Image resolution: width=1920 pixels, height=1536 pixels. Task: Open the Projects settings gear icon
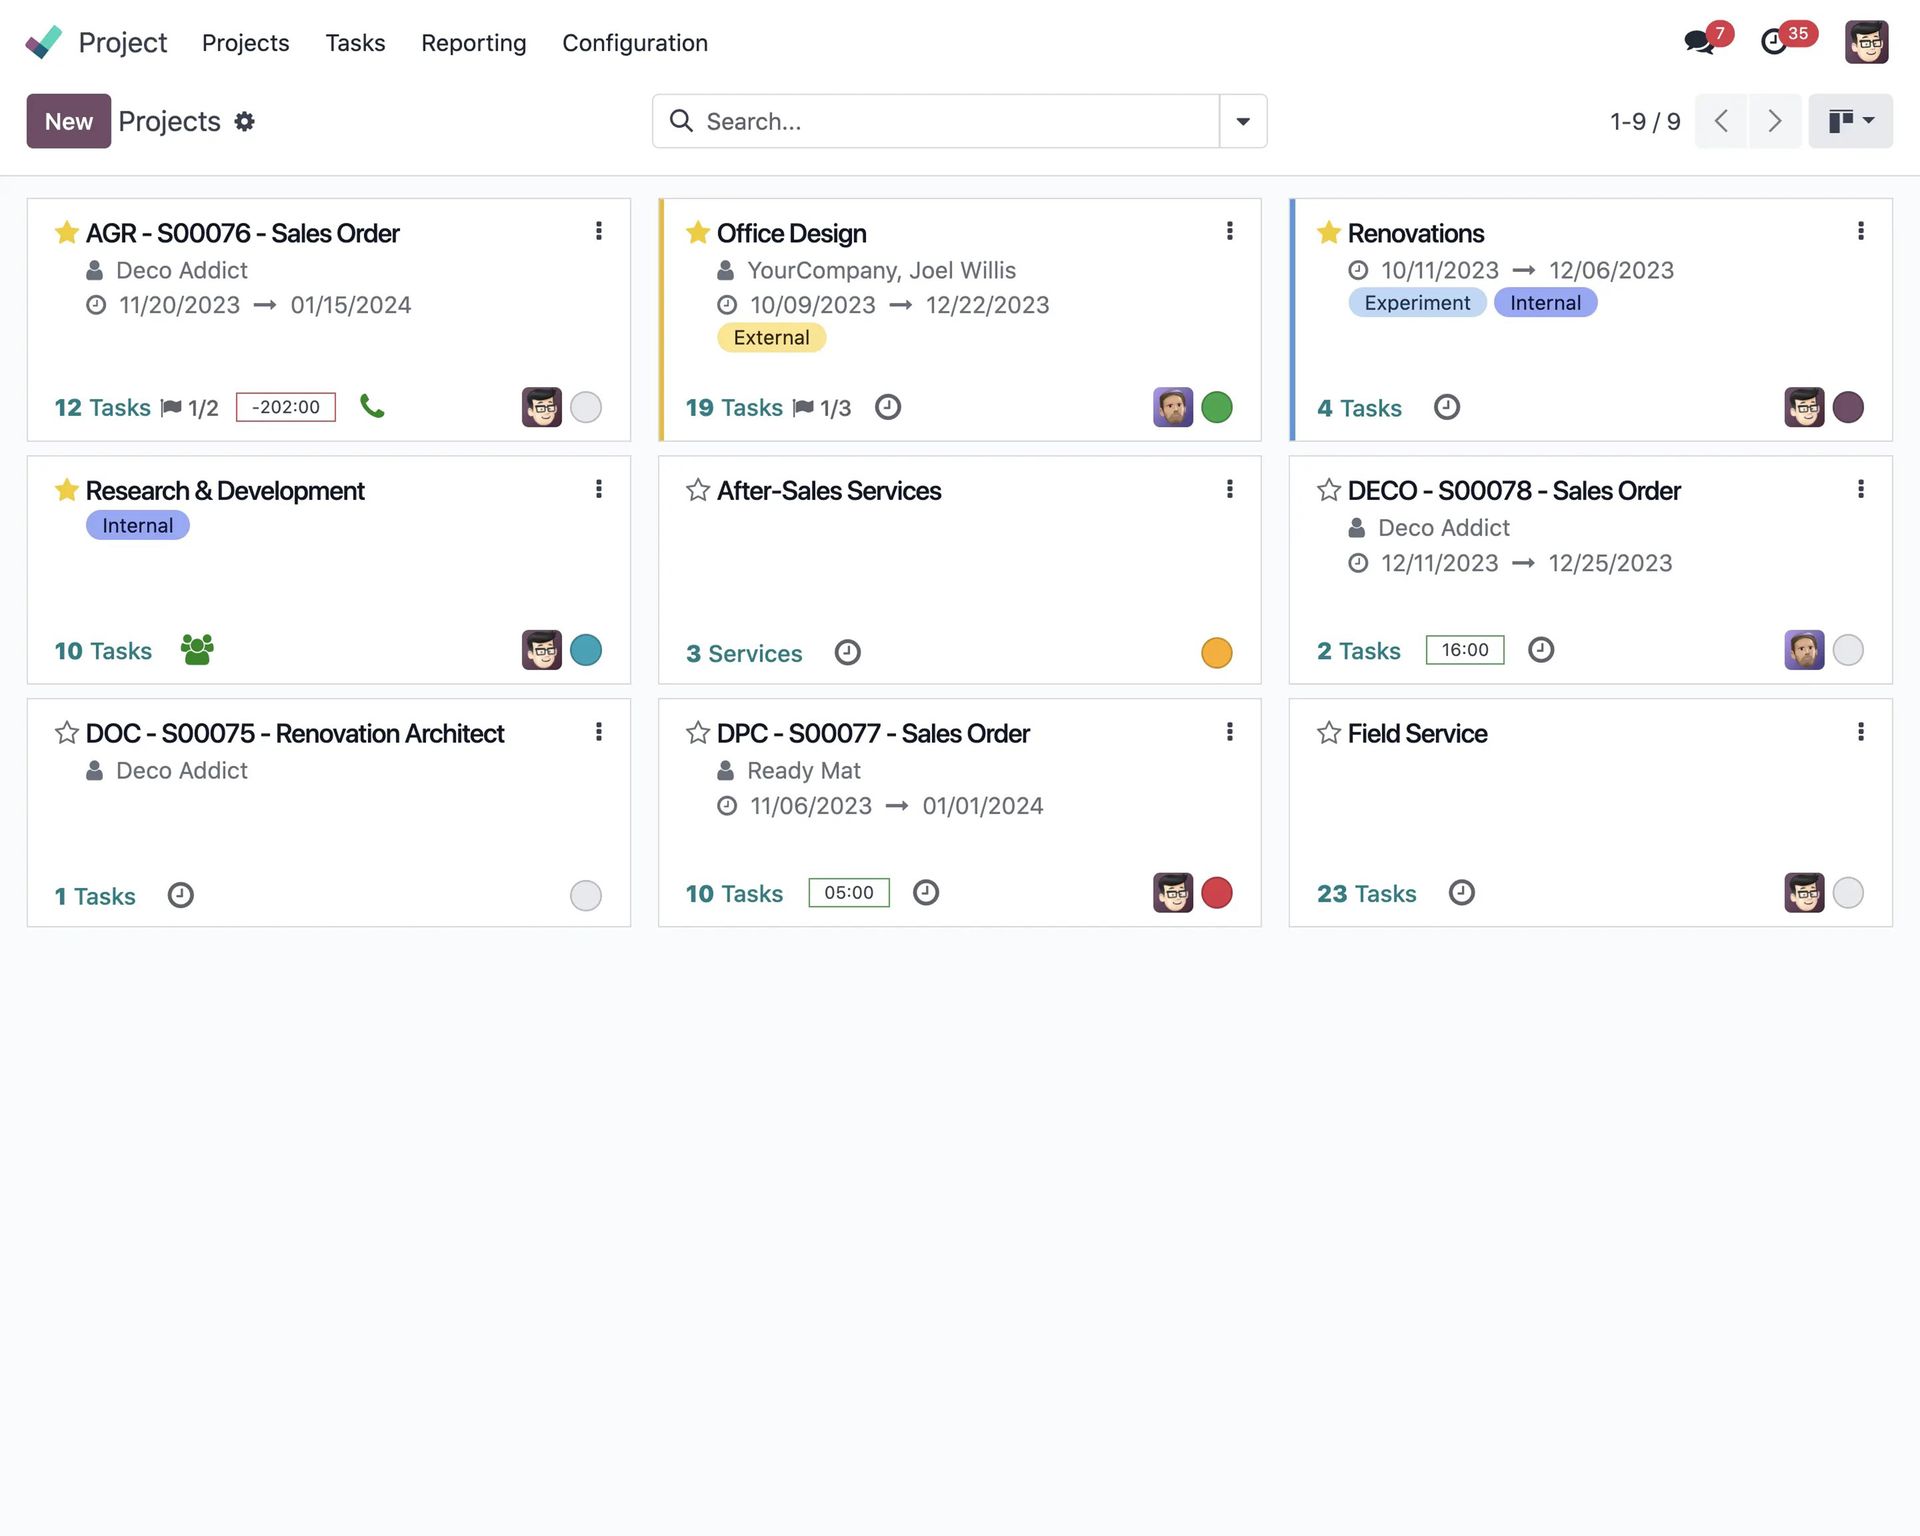[243, 121]
